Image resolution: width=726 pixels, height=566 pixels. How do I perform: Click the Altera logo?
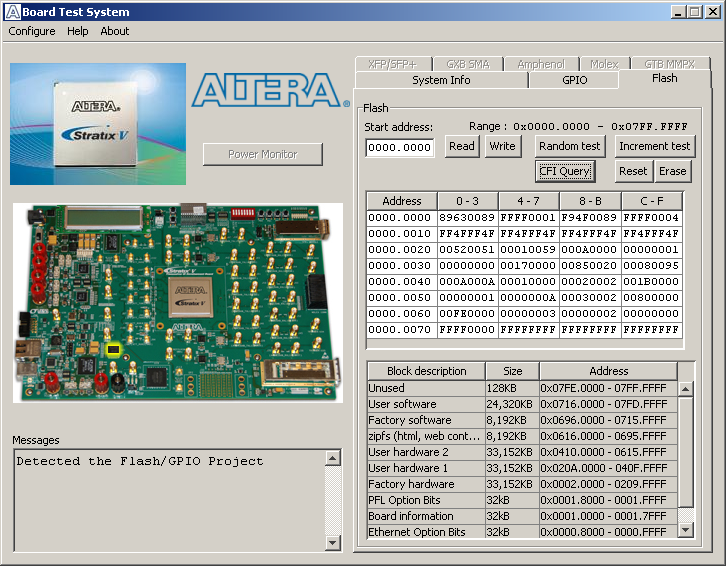click(271, 90)
